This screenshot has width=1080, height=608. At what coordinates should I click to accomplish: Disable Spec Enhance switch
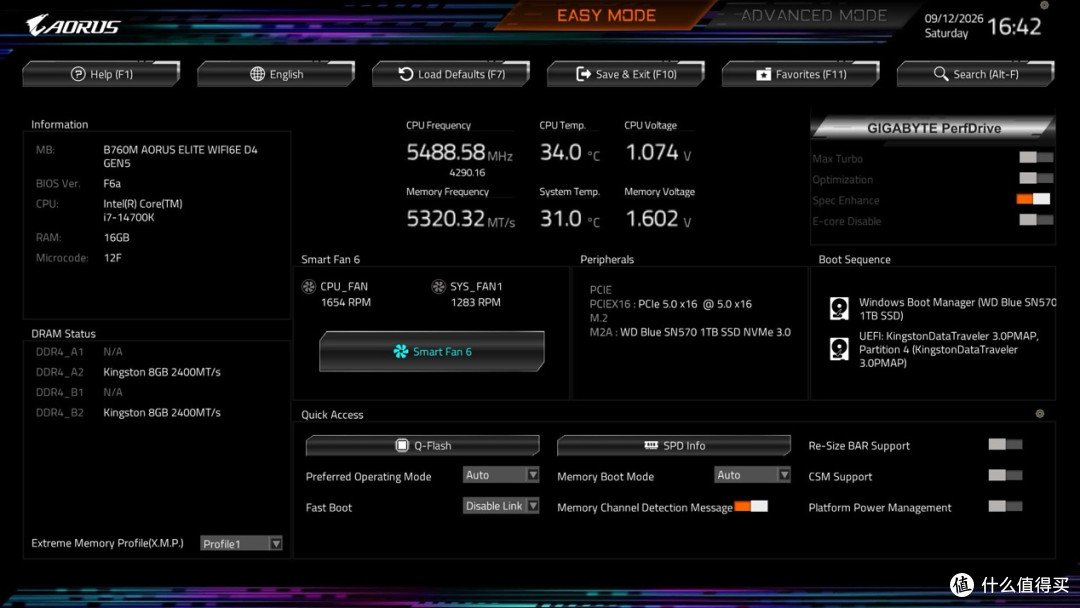point(1033,199)
